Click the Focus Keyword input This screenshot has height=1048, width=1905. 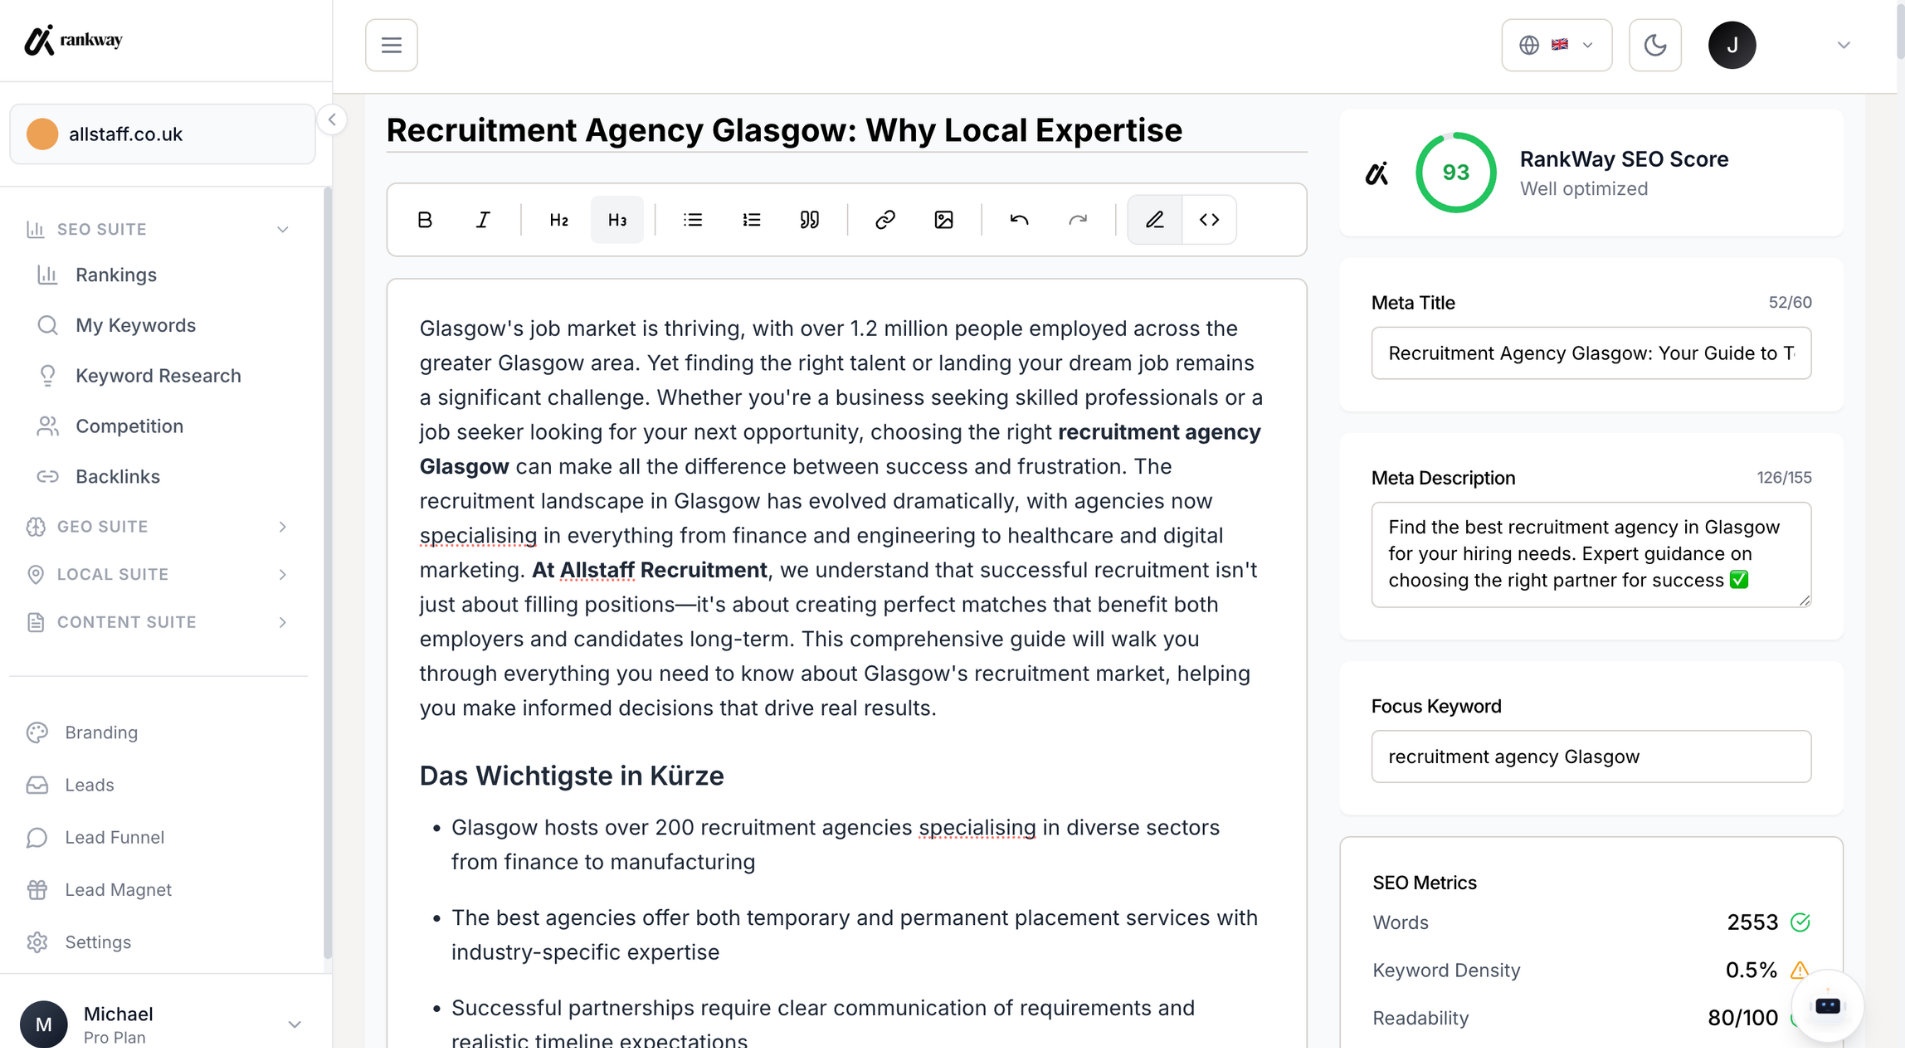pyautogui.click(x=1590, y=757)
